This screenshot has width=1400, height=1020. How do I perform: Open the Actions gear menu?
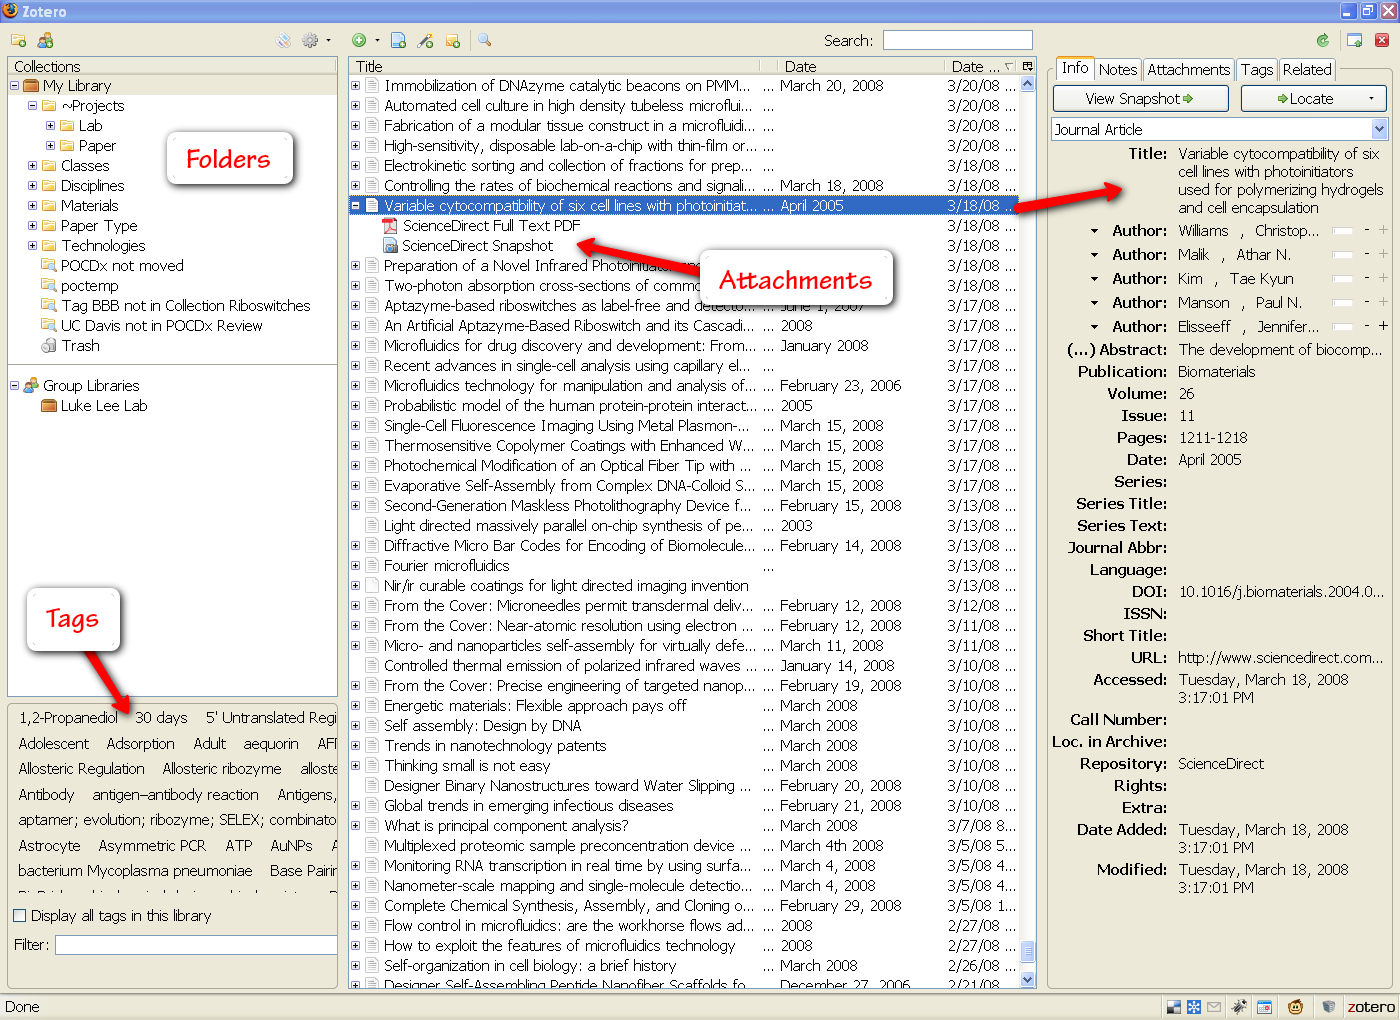315,41
